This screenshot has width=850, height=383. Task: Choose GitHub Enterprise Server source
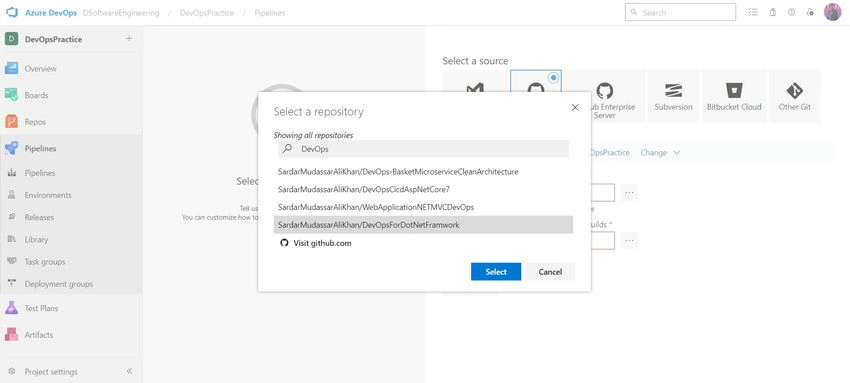[605, 96]
